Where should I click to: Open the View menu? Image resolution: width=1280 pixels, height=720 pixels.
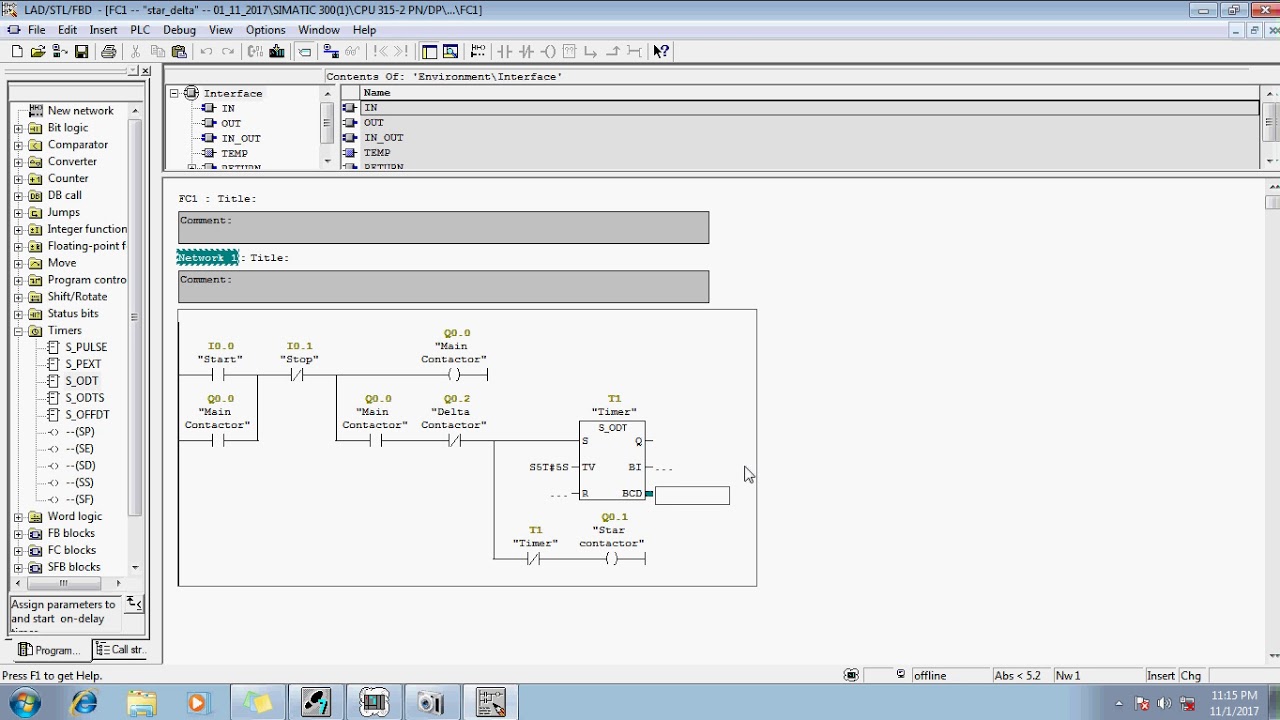click(221, 30)
